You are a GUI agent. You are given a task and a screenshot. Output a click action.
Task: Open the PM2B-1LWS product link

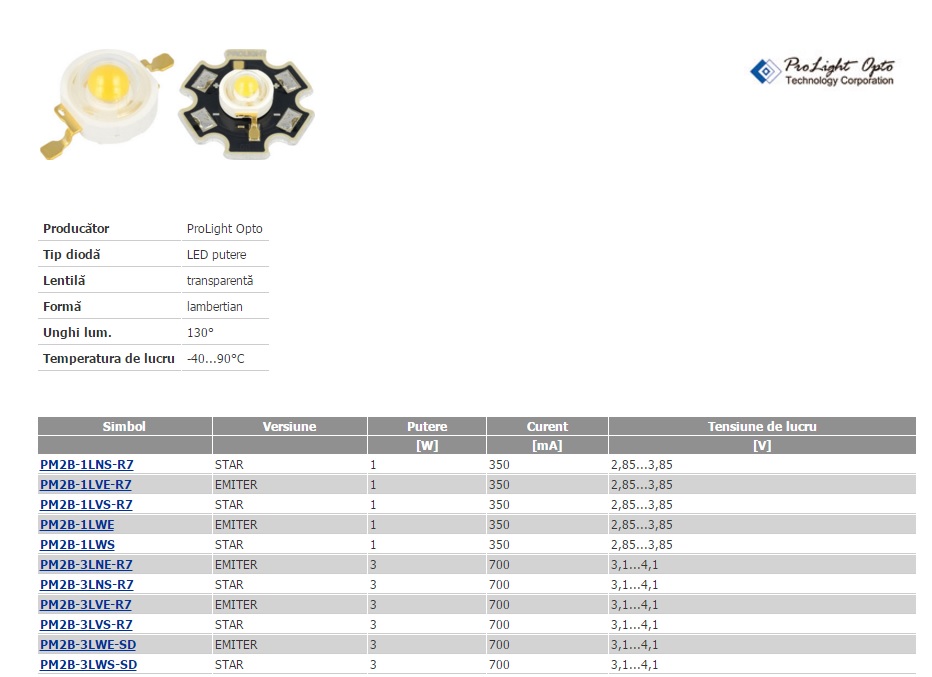[x=77, y=545]
